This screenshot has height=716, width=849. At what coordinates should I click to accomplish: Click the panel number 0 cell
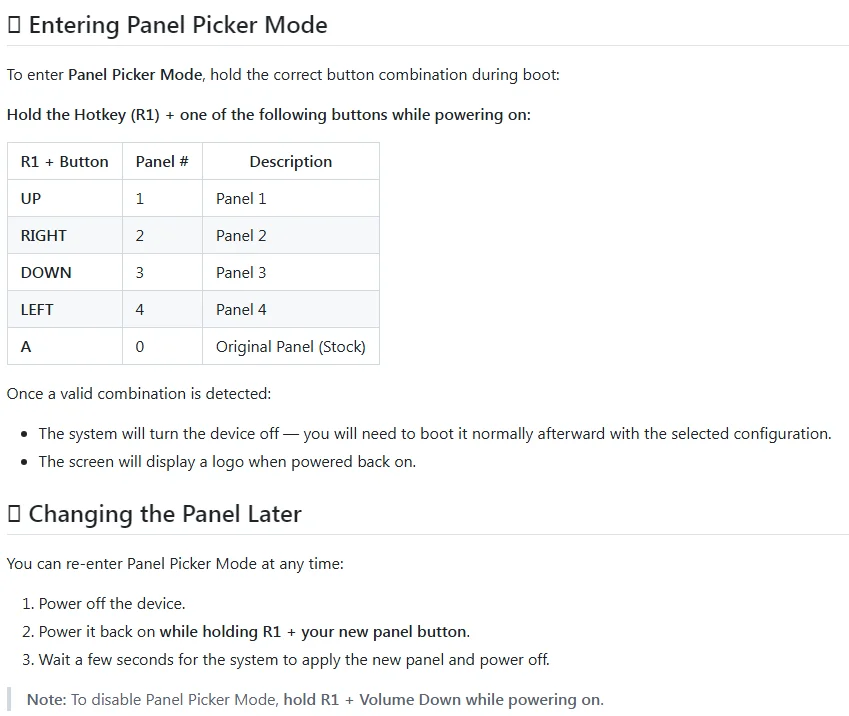pos(162,346)
